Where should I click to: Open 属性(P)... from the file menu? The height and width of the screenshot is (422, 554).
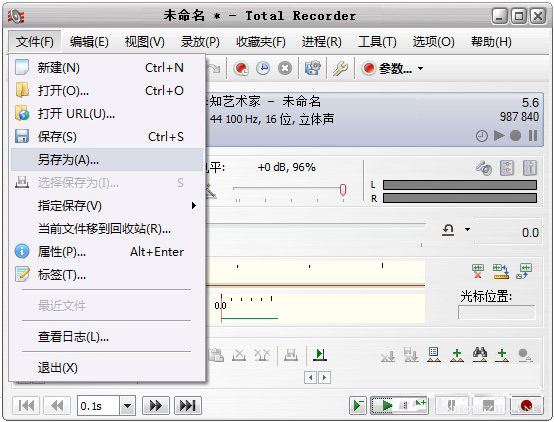(107, 252)
